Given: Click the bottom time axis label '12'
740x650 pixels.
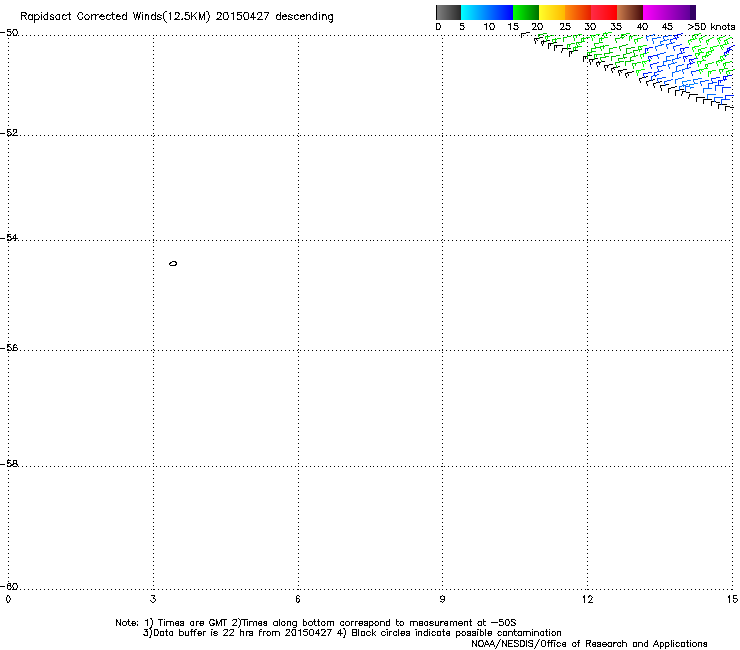Looking at the screenshot, I should pyautogui.click(x=588, y=599).
